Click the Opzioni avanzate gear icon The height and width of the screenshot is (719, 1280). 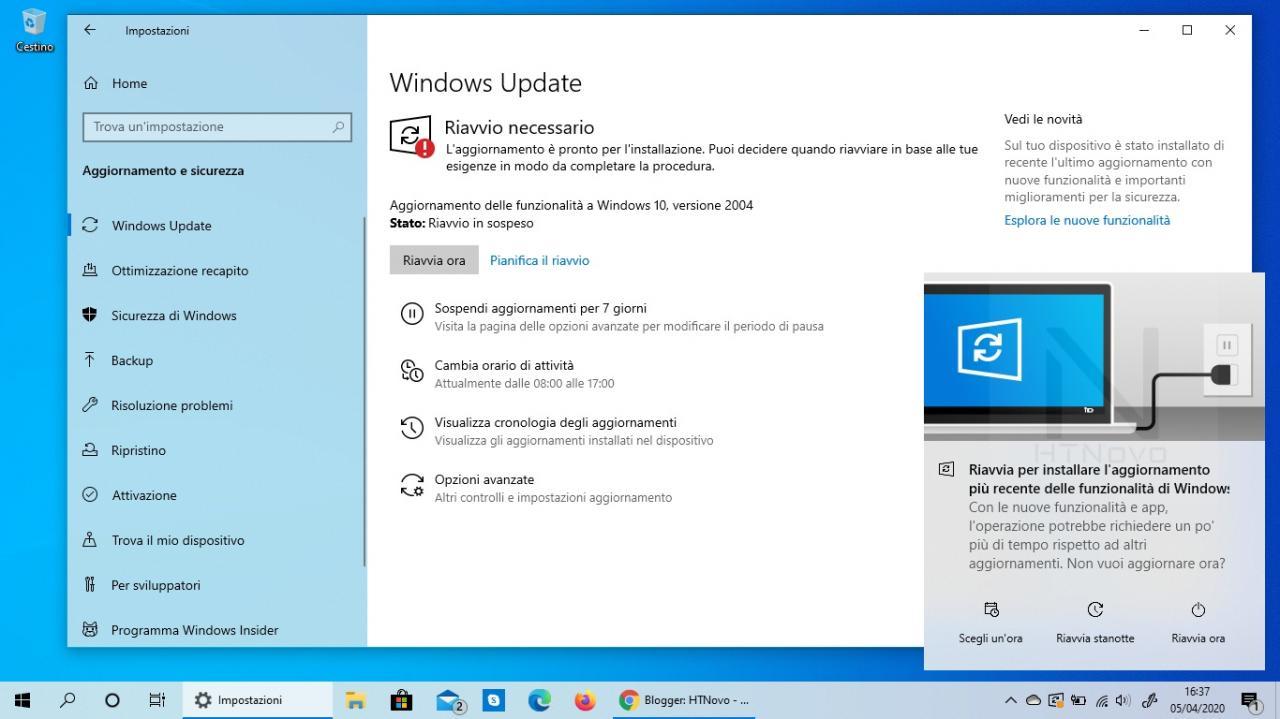[411, 486]
